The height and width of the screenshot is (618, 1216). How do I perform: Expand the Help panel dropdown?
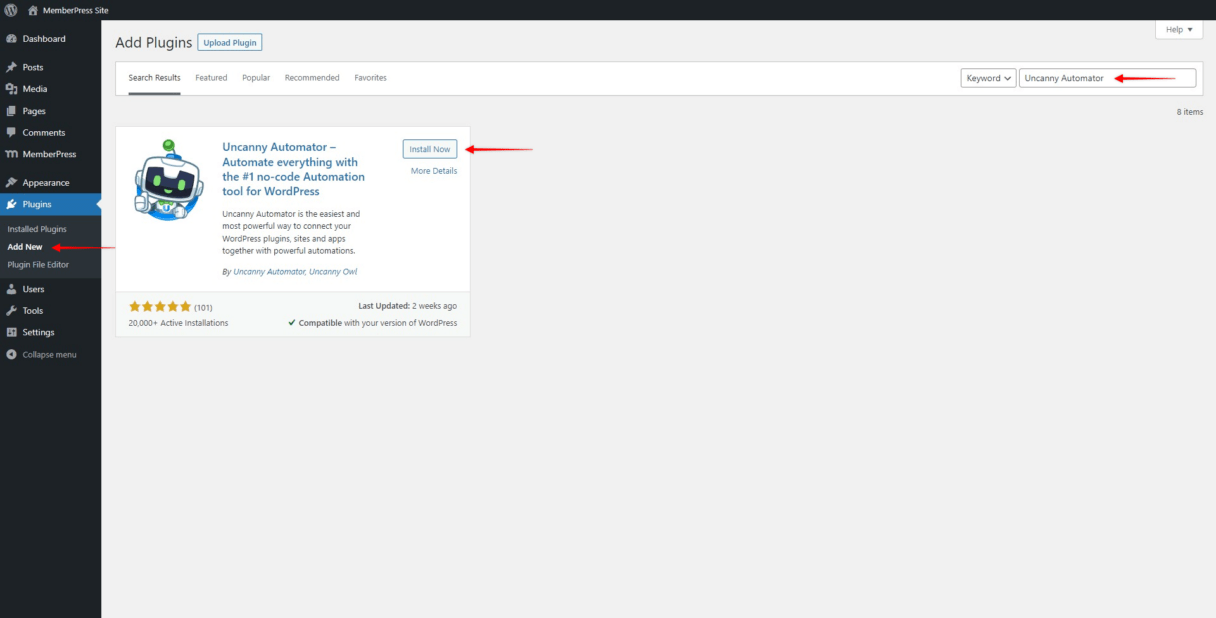coord(1179,30)
